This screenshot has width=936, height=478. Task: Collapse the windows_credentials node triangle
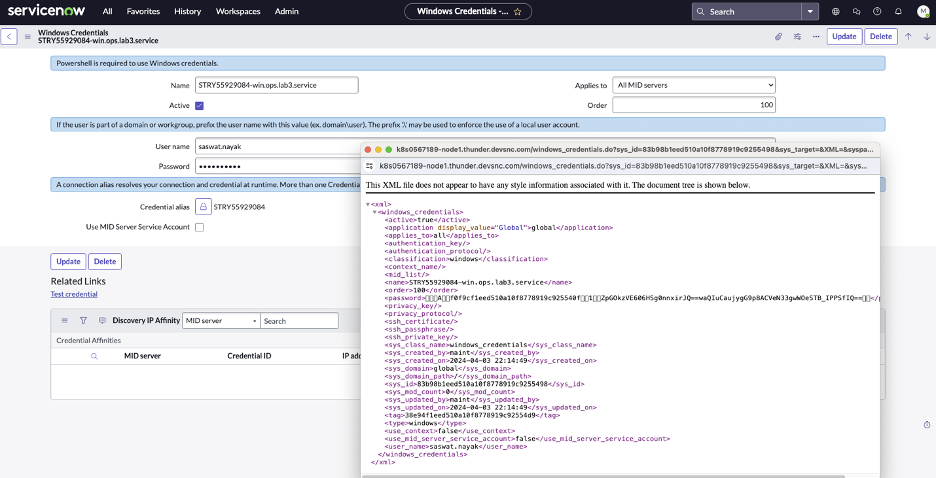pyautogui.click(x=374, y=212)
